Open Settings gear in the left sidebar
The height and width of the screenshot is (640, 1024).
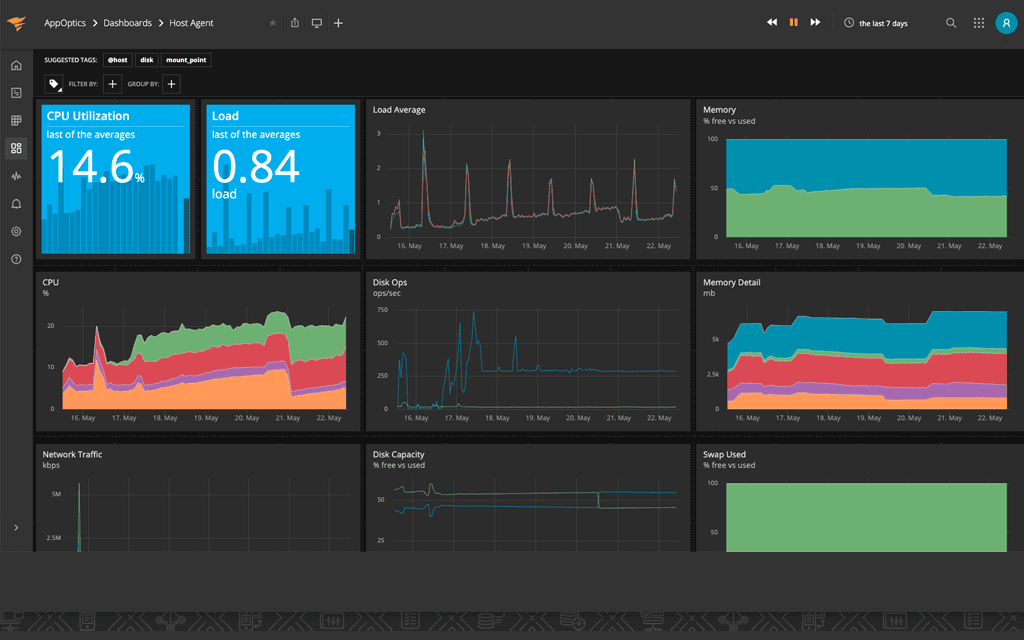click(x=16, y=231)
